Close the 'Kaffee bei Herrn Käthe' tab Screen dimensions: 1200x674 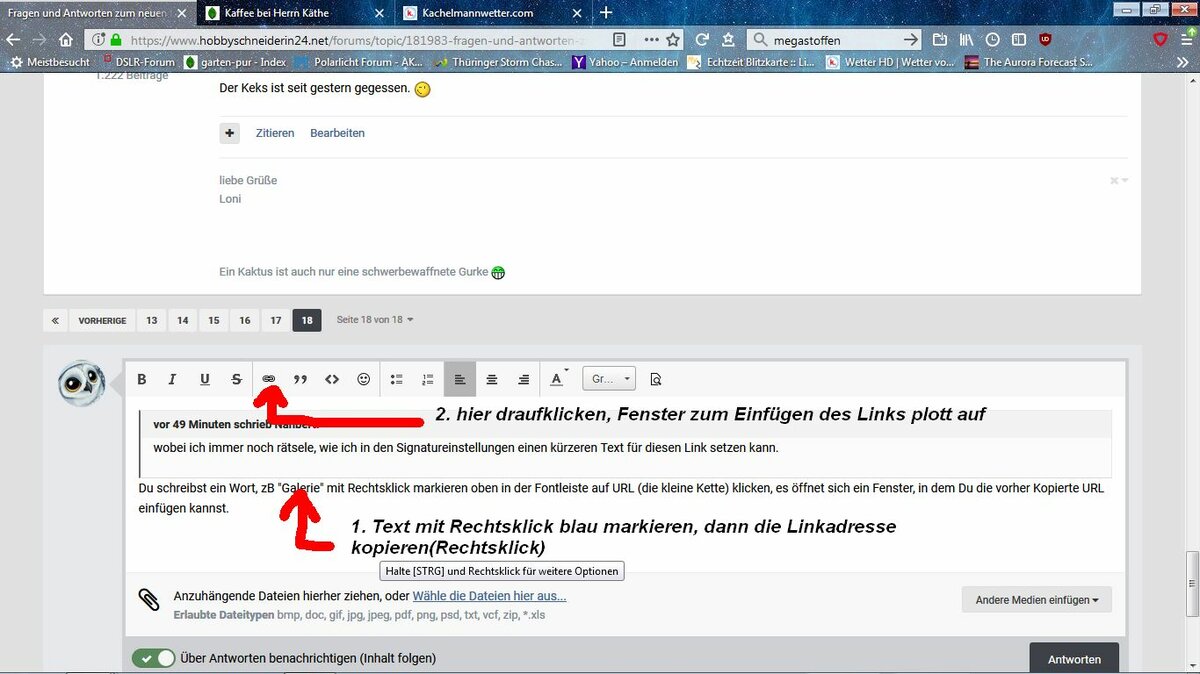click(380, 13)
